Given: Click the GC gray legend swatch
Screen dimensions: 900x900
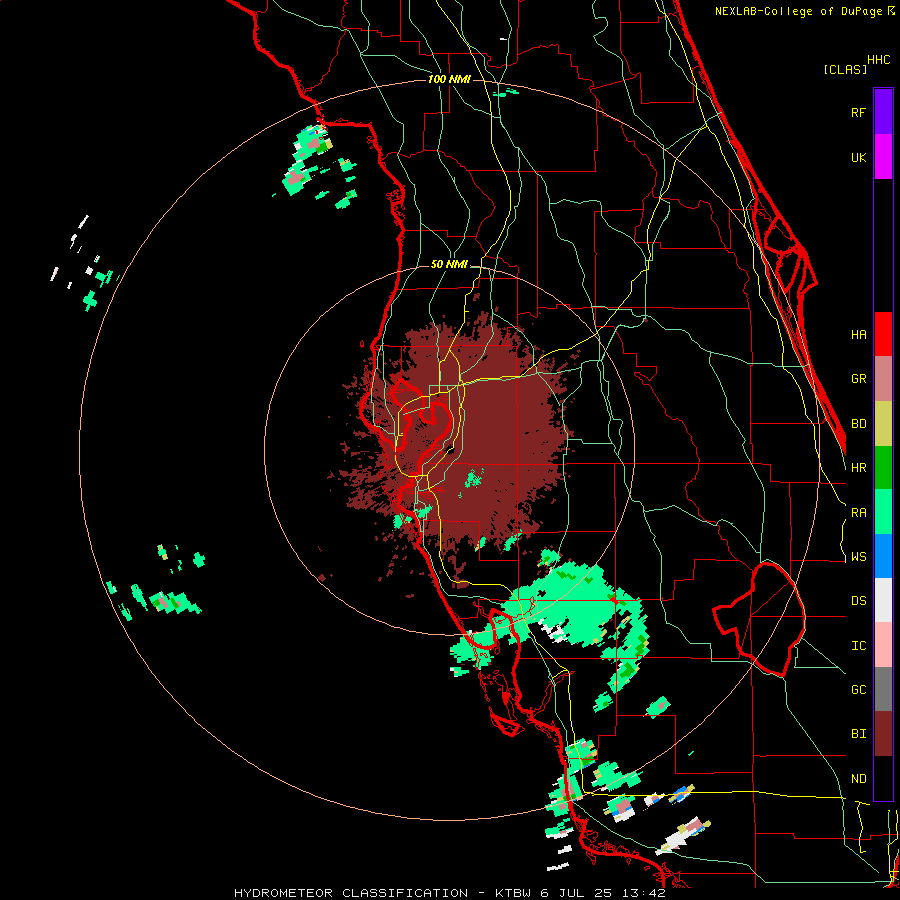Looking at the screenshot, I should 883,689.
